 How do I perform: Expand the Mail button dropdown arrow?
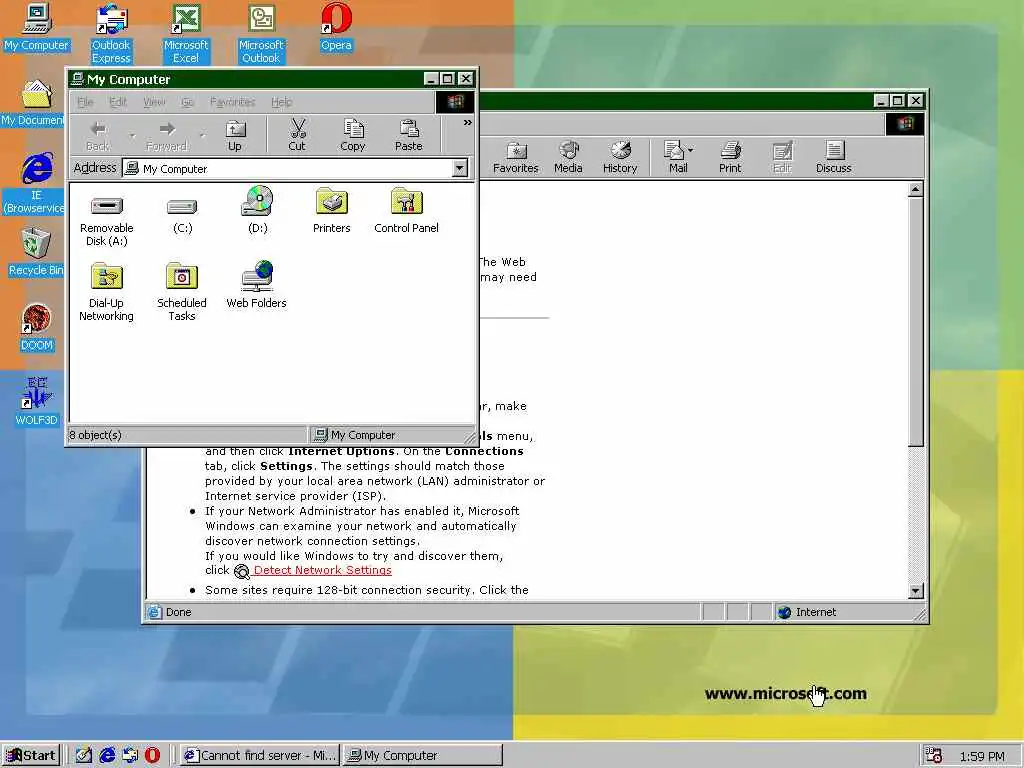pyautogui.click(x=691, y=150)
